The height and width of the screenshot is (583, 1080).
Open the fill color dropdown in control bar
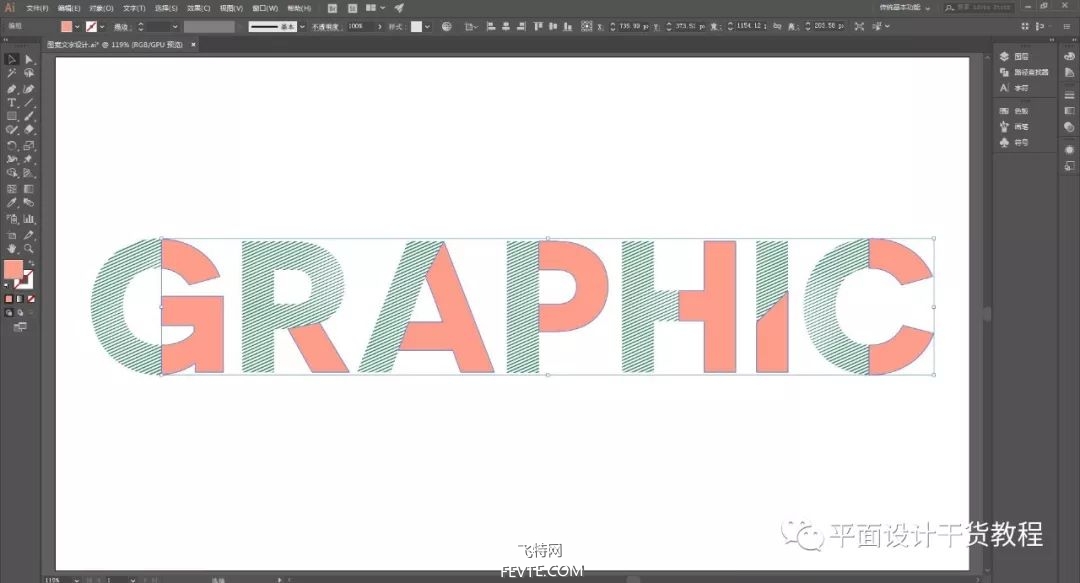[77, 27]
